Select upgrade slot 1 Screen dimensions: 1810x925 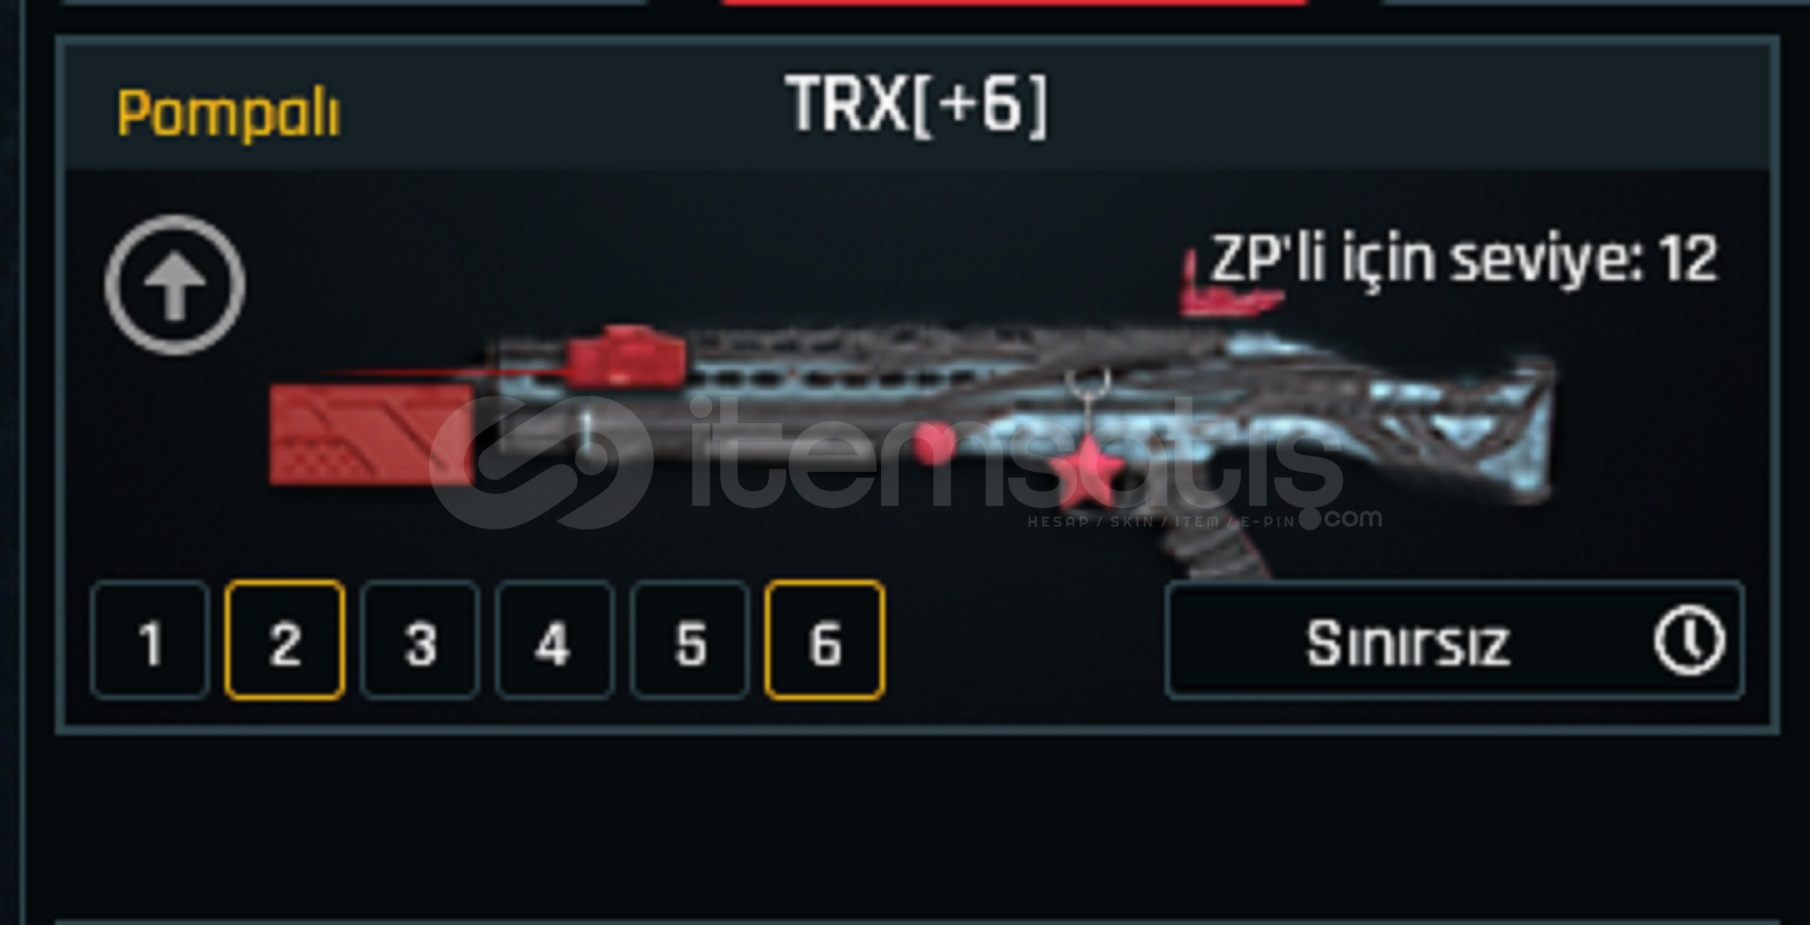click(150, 640)
